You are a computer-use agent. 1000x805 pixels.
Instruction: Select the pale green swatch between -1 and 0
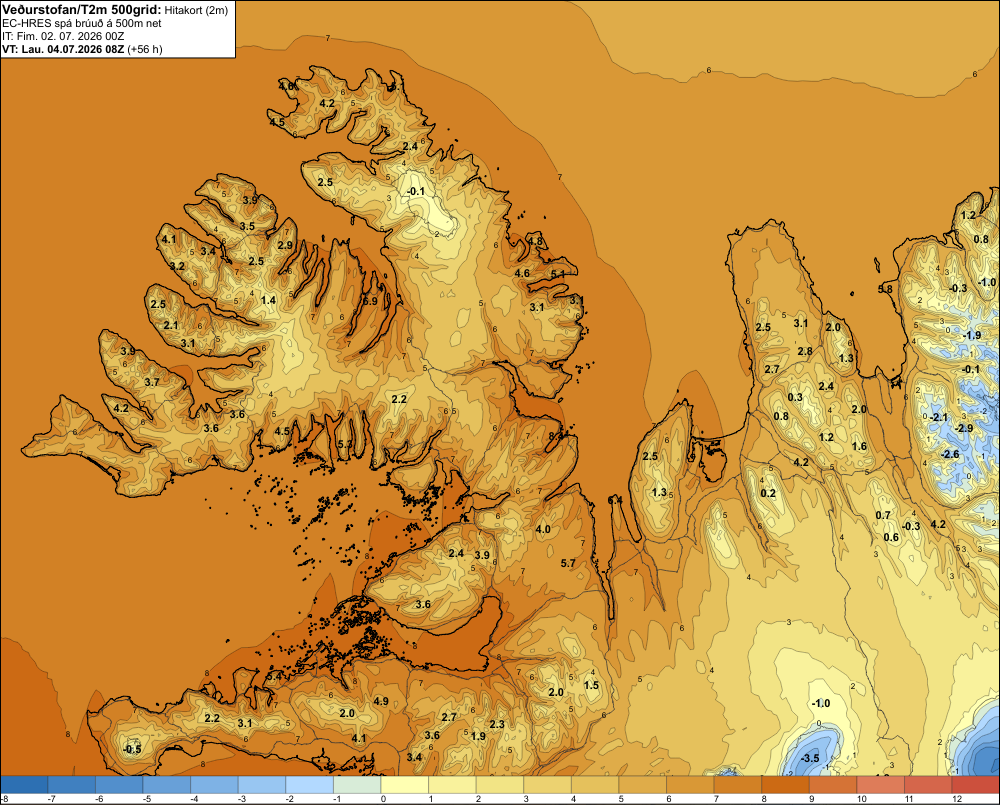click(x=357, y=785)
